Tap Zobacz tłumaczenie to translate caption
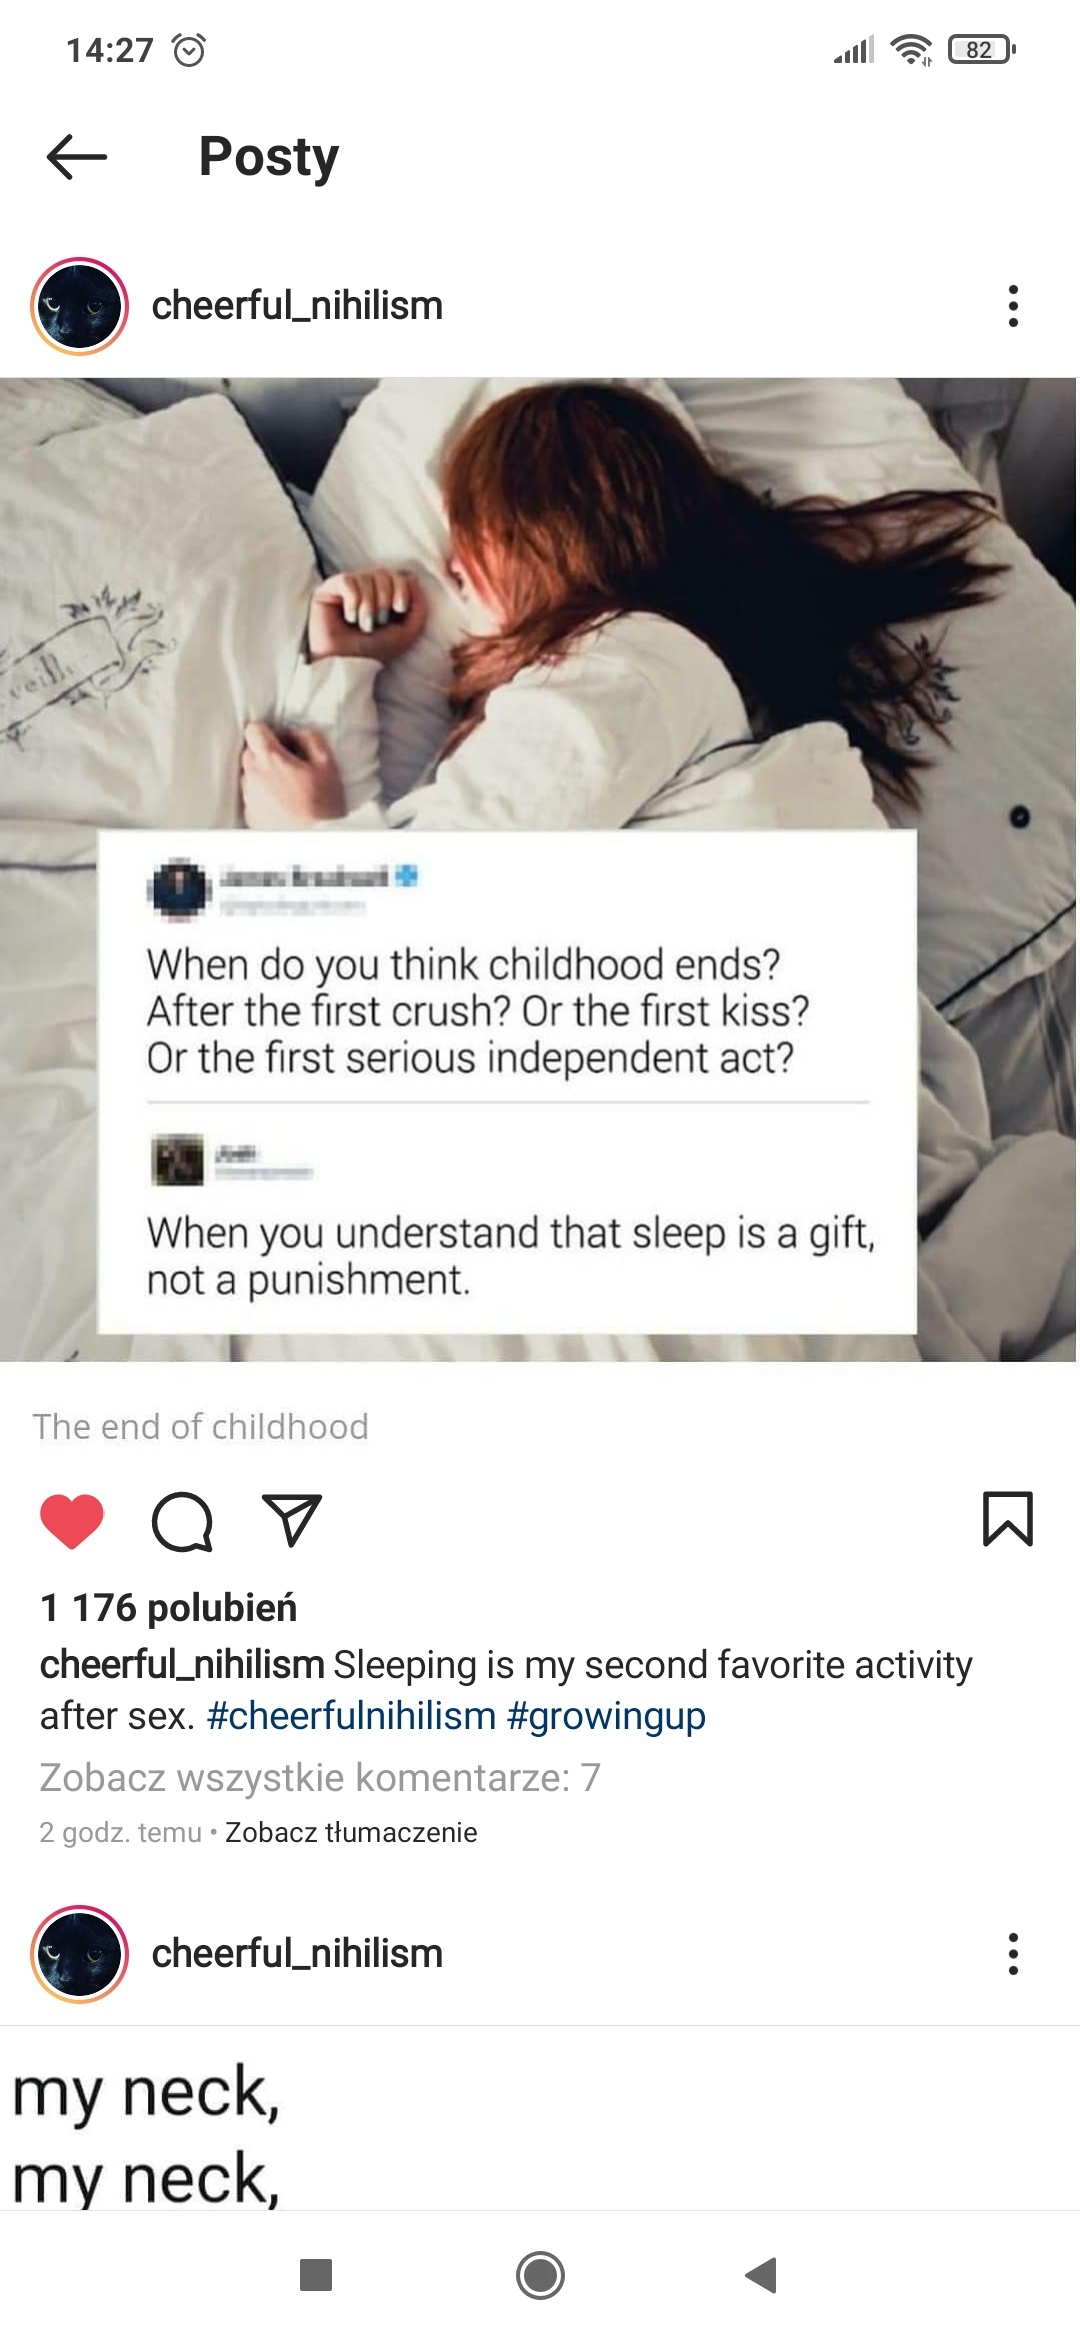The height and width of the screenshot is (2340, 1080). [351, 1832]
